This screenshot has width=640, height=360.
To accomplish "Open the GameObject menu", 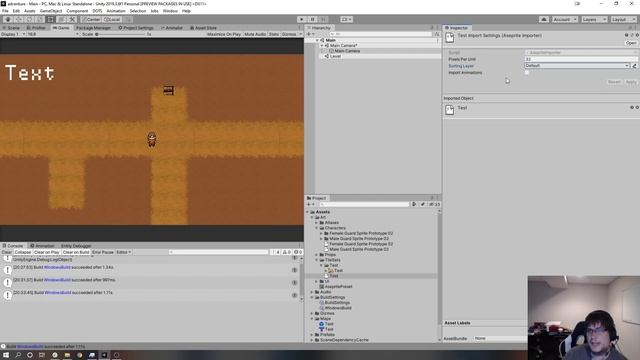I will tap(51, 11).
